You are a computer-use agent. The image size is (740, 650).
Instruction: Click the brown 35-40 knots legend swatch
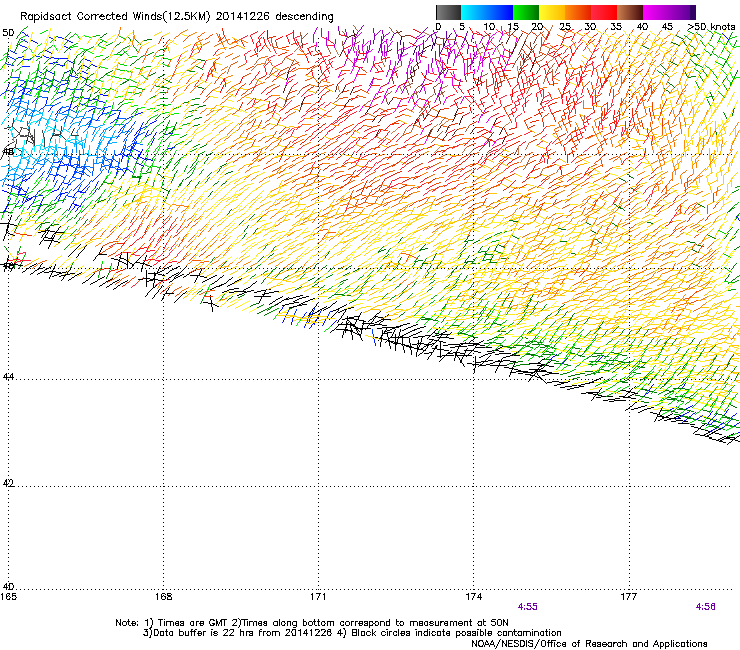(630, 12)
